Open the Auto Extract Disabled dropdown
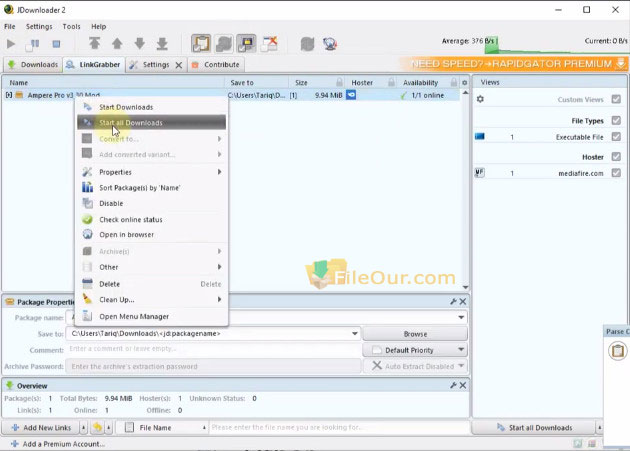This screenshot has width=630, height=451. pos(461,366)
